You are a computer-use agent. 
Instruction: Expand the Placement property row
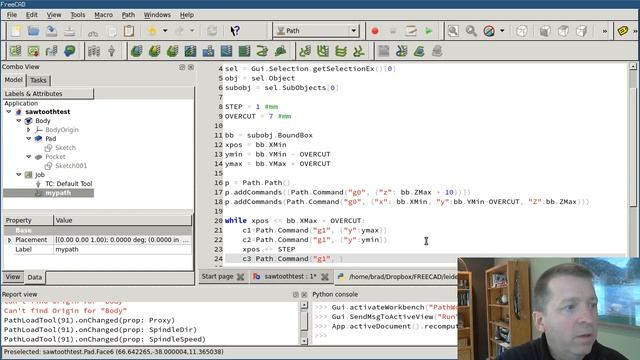coord(9,240)
